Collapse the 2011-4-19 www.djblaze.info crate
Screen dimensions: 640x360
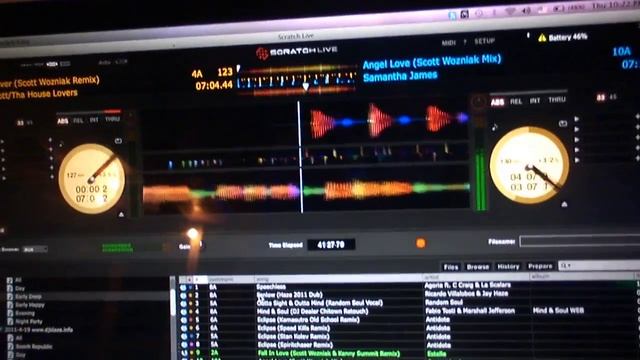click(2, 330)
